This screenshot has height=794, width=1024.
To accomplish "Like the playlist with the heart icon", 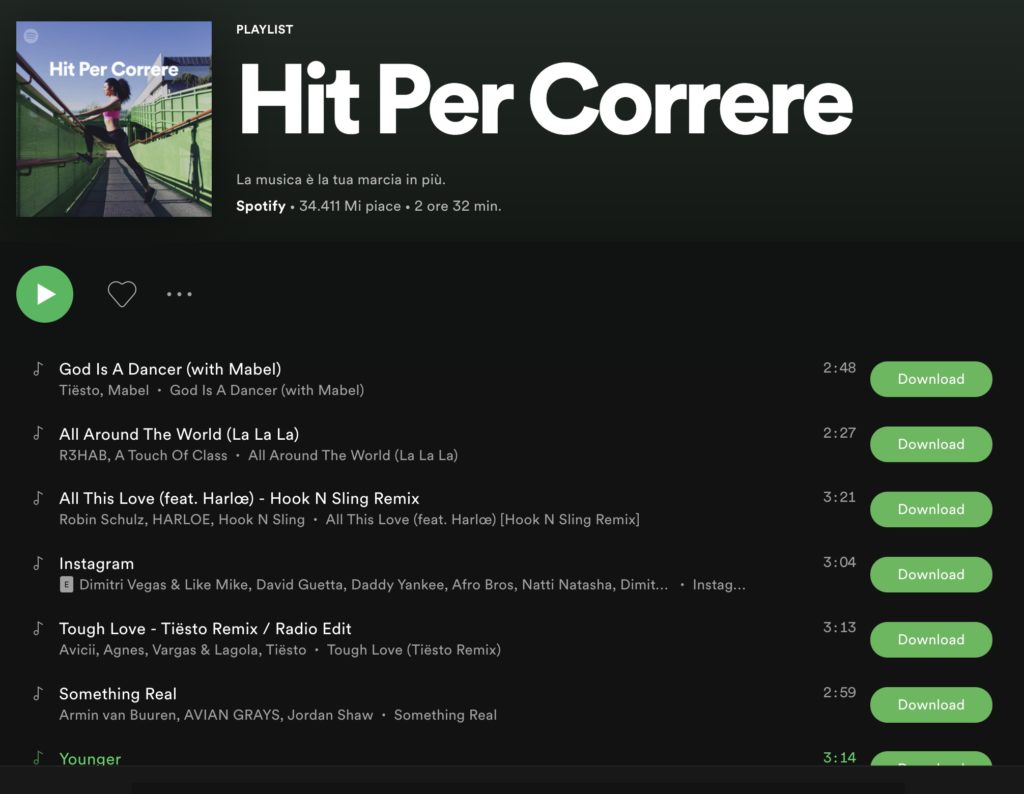I will pyautogui.click(x=122, y=294).
